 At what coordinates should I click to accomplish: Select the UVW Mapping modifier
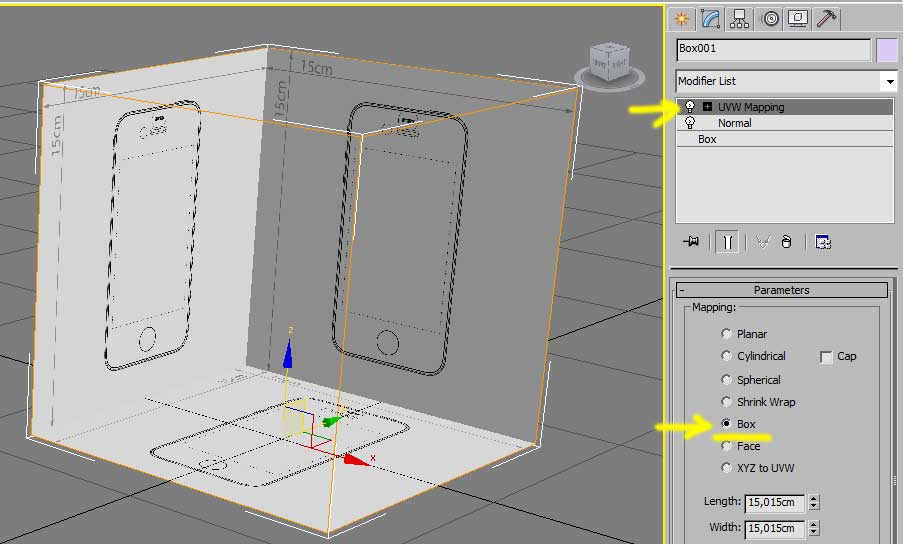(751, 107)
